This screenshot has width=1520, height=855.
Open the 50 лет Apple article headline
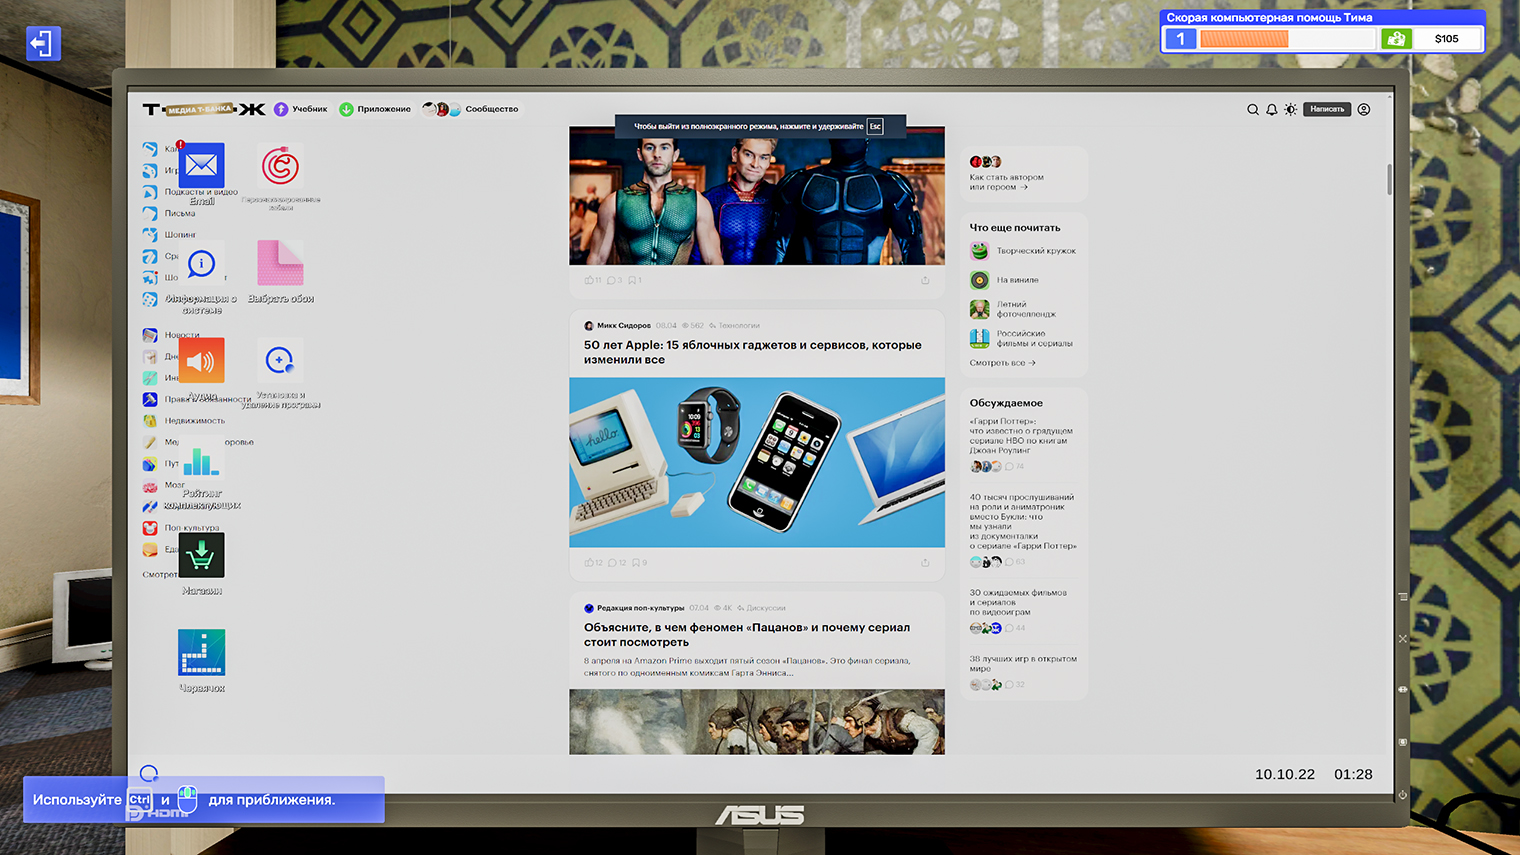pyautogui.click(x=753, y=352)
